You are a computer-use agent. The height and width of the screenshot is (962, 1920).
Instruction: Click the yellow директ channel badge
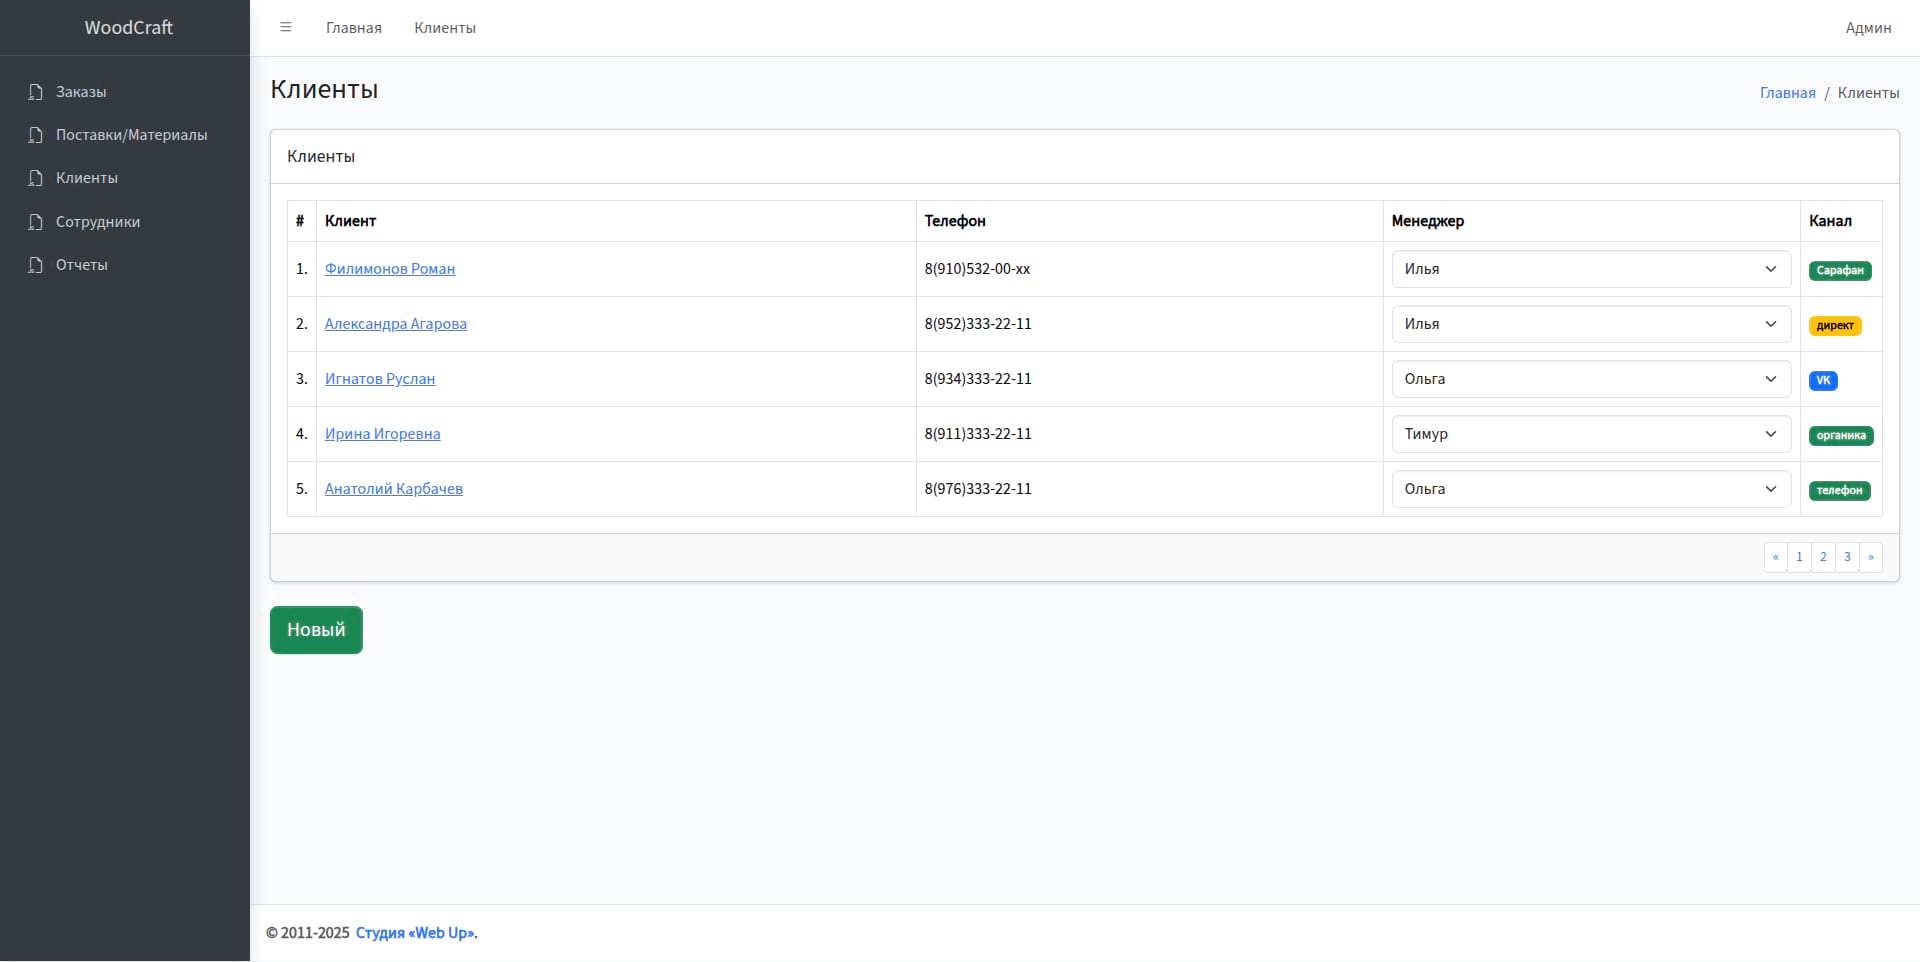click(x=1834, y=325)
